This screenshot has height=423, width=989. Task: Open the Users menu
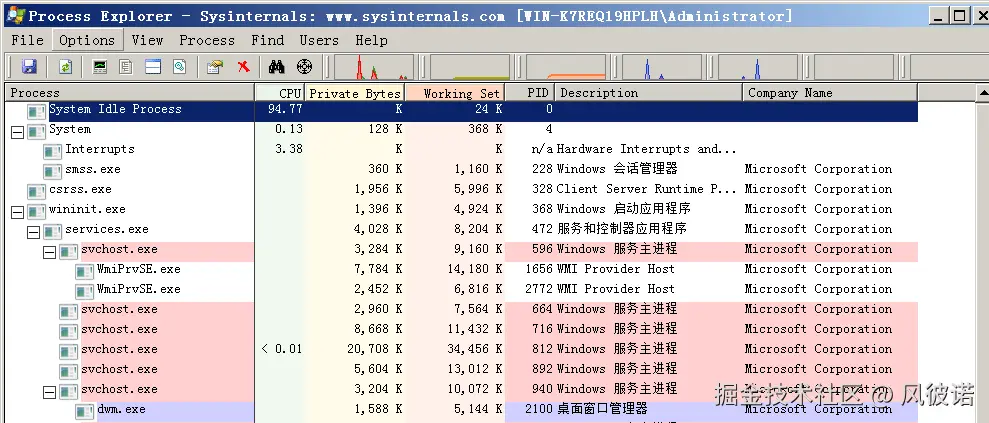(319, 40)
